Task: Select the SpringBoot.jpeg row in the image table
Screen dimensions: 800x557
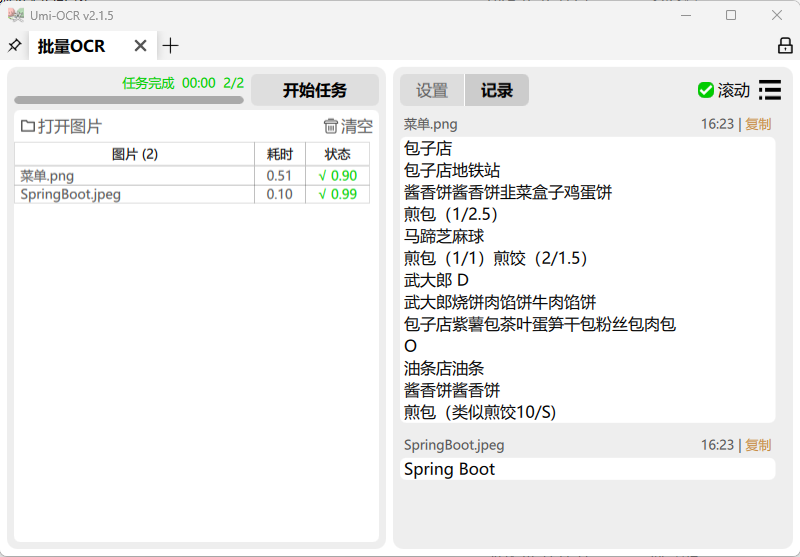Action: click(x=192, y=194)
